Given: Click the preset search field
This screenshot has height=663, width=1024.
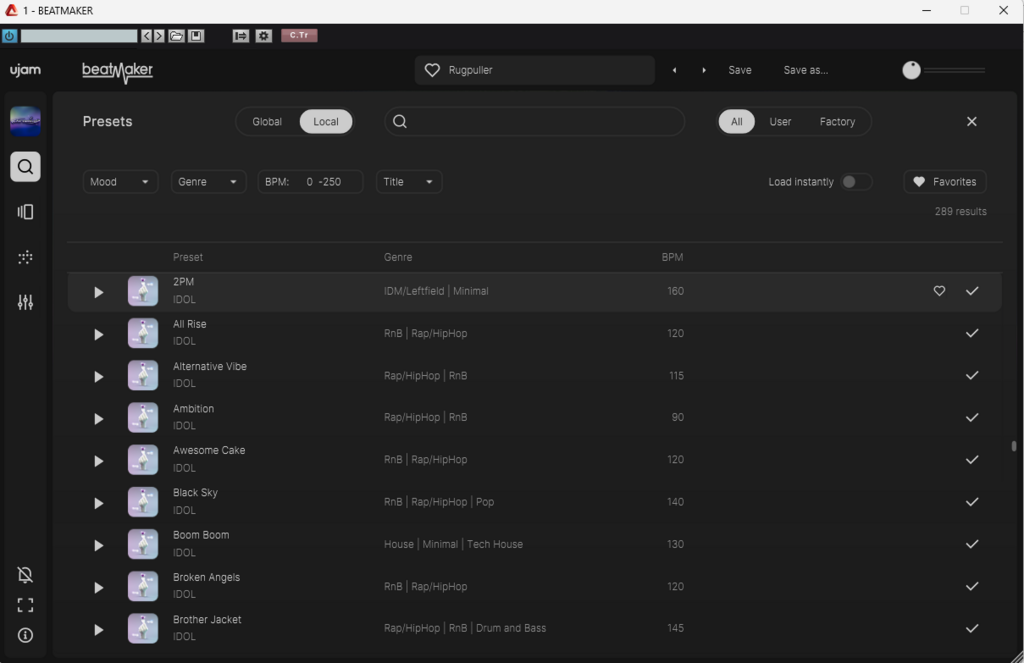Looking at the screenshot, I should click(x=534, y=121).
